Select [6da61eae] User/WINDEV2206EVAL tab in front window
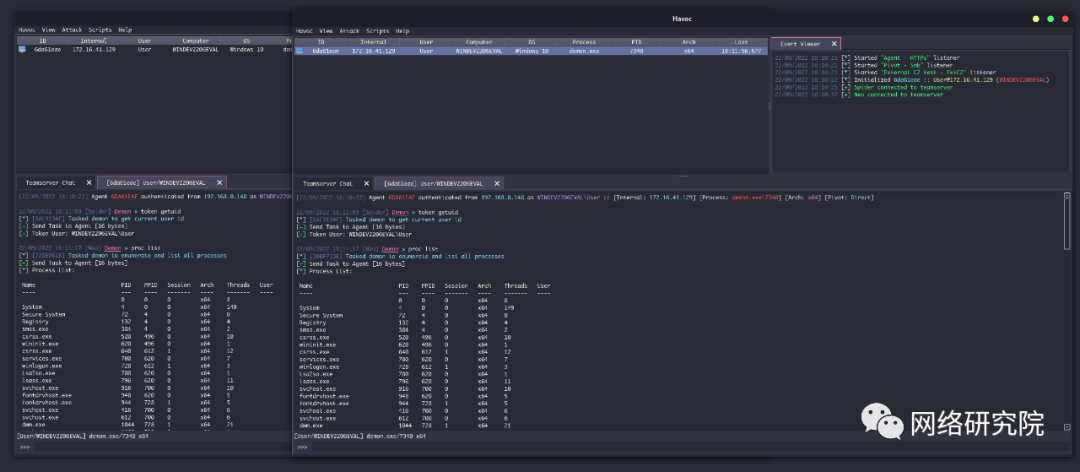The width and height of the screenshot is (1080, 472). coord(434,183)
